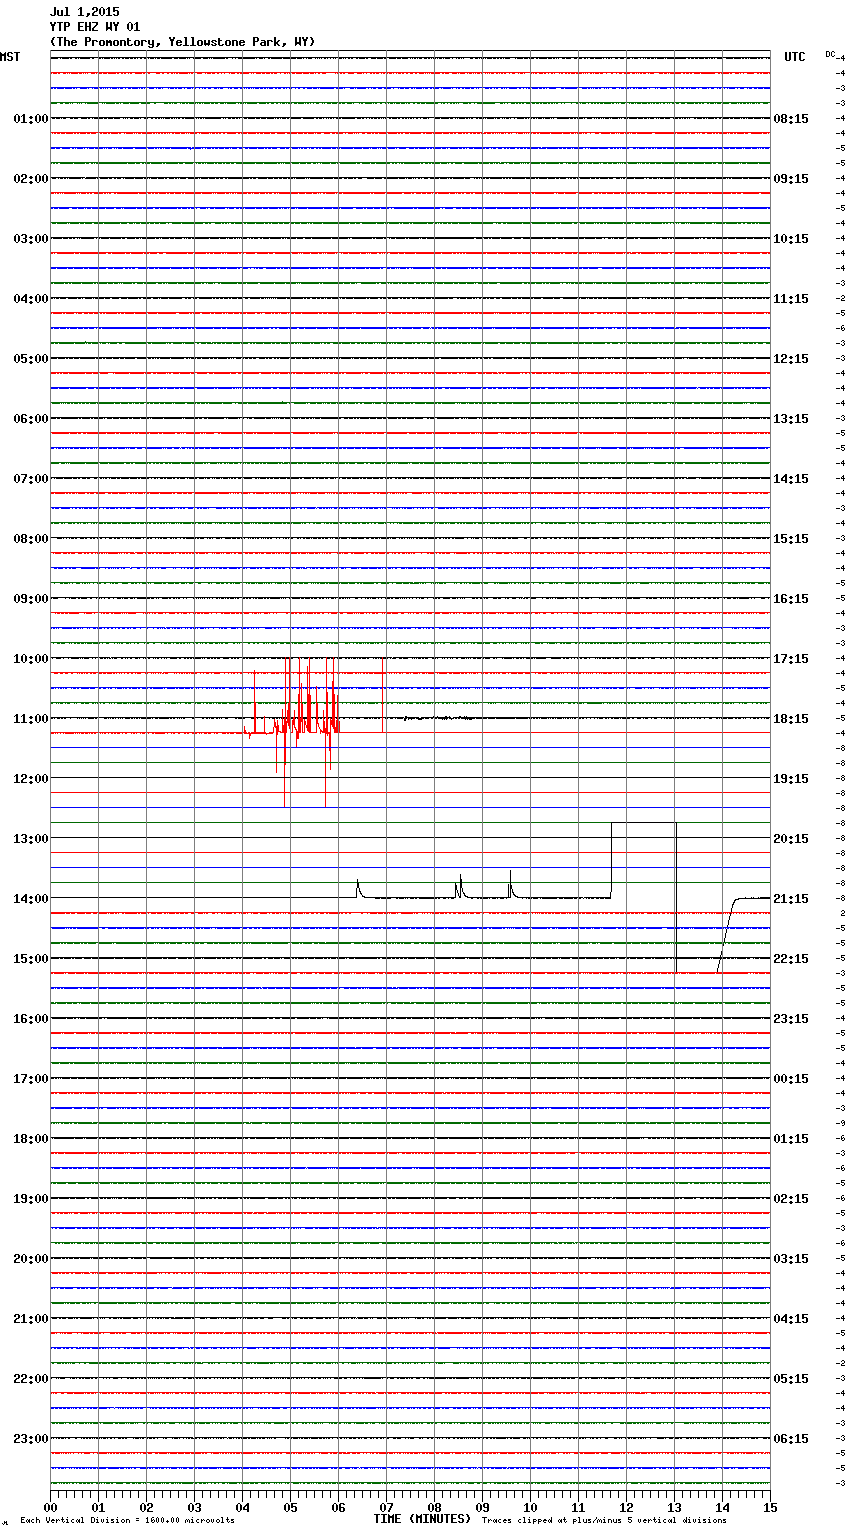This screenshot has height=1534, width=850.
Task: Click the 14:15 UTC time label
Action: 791,479
